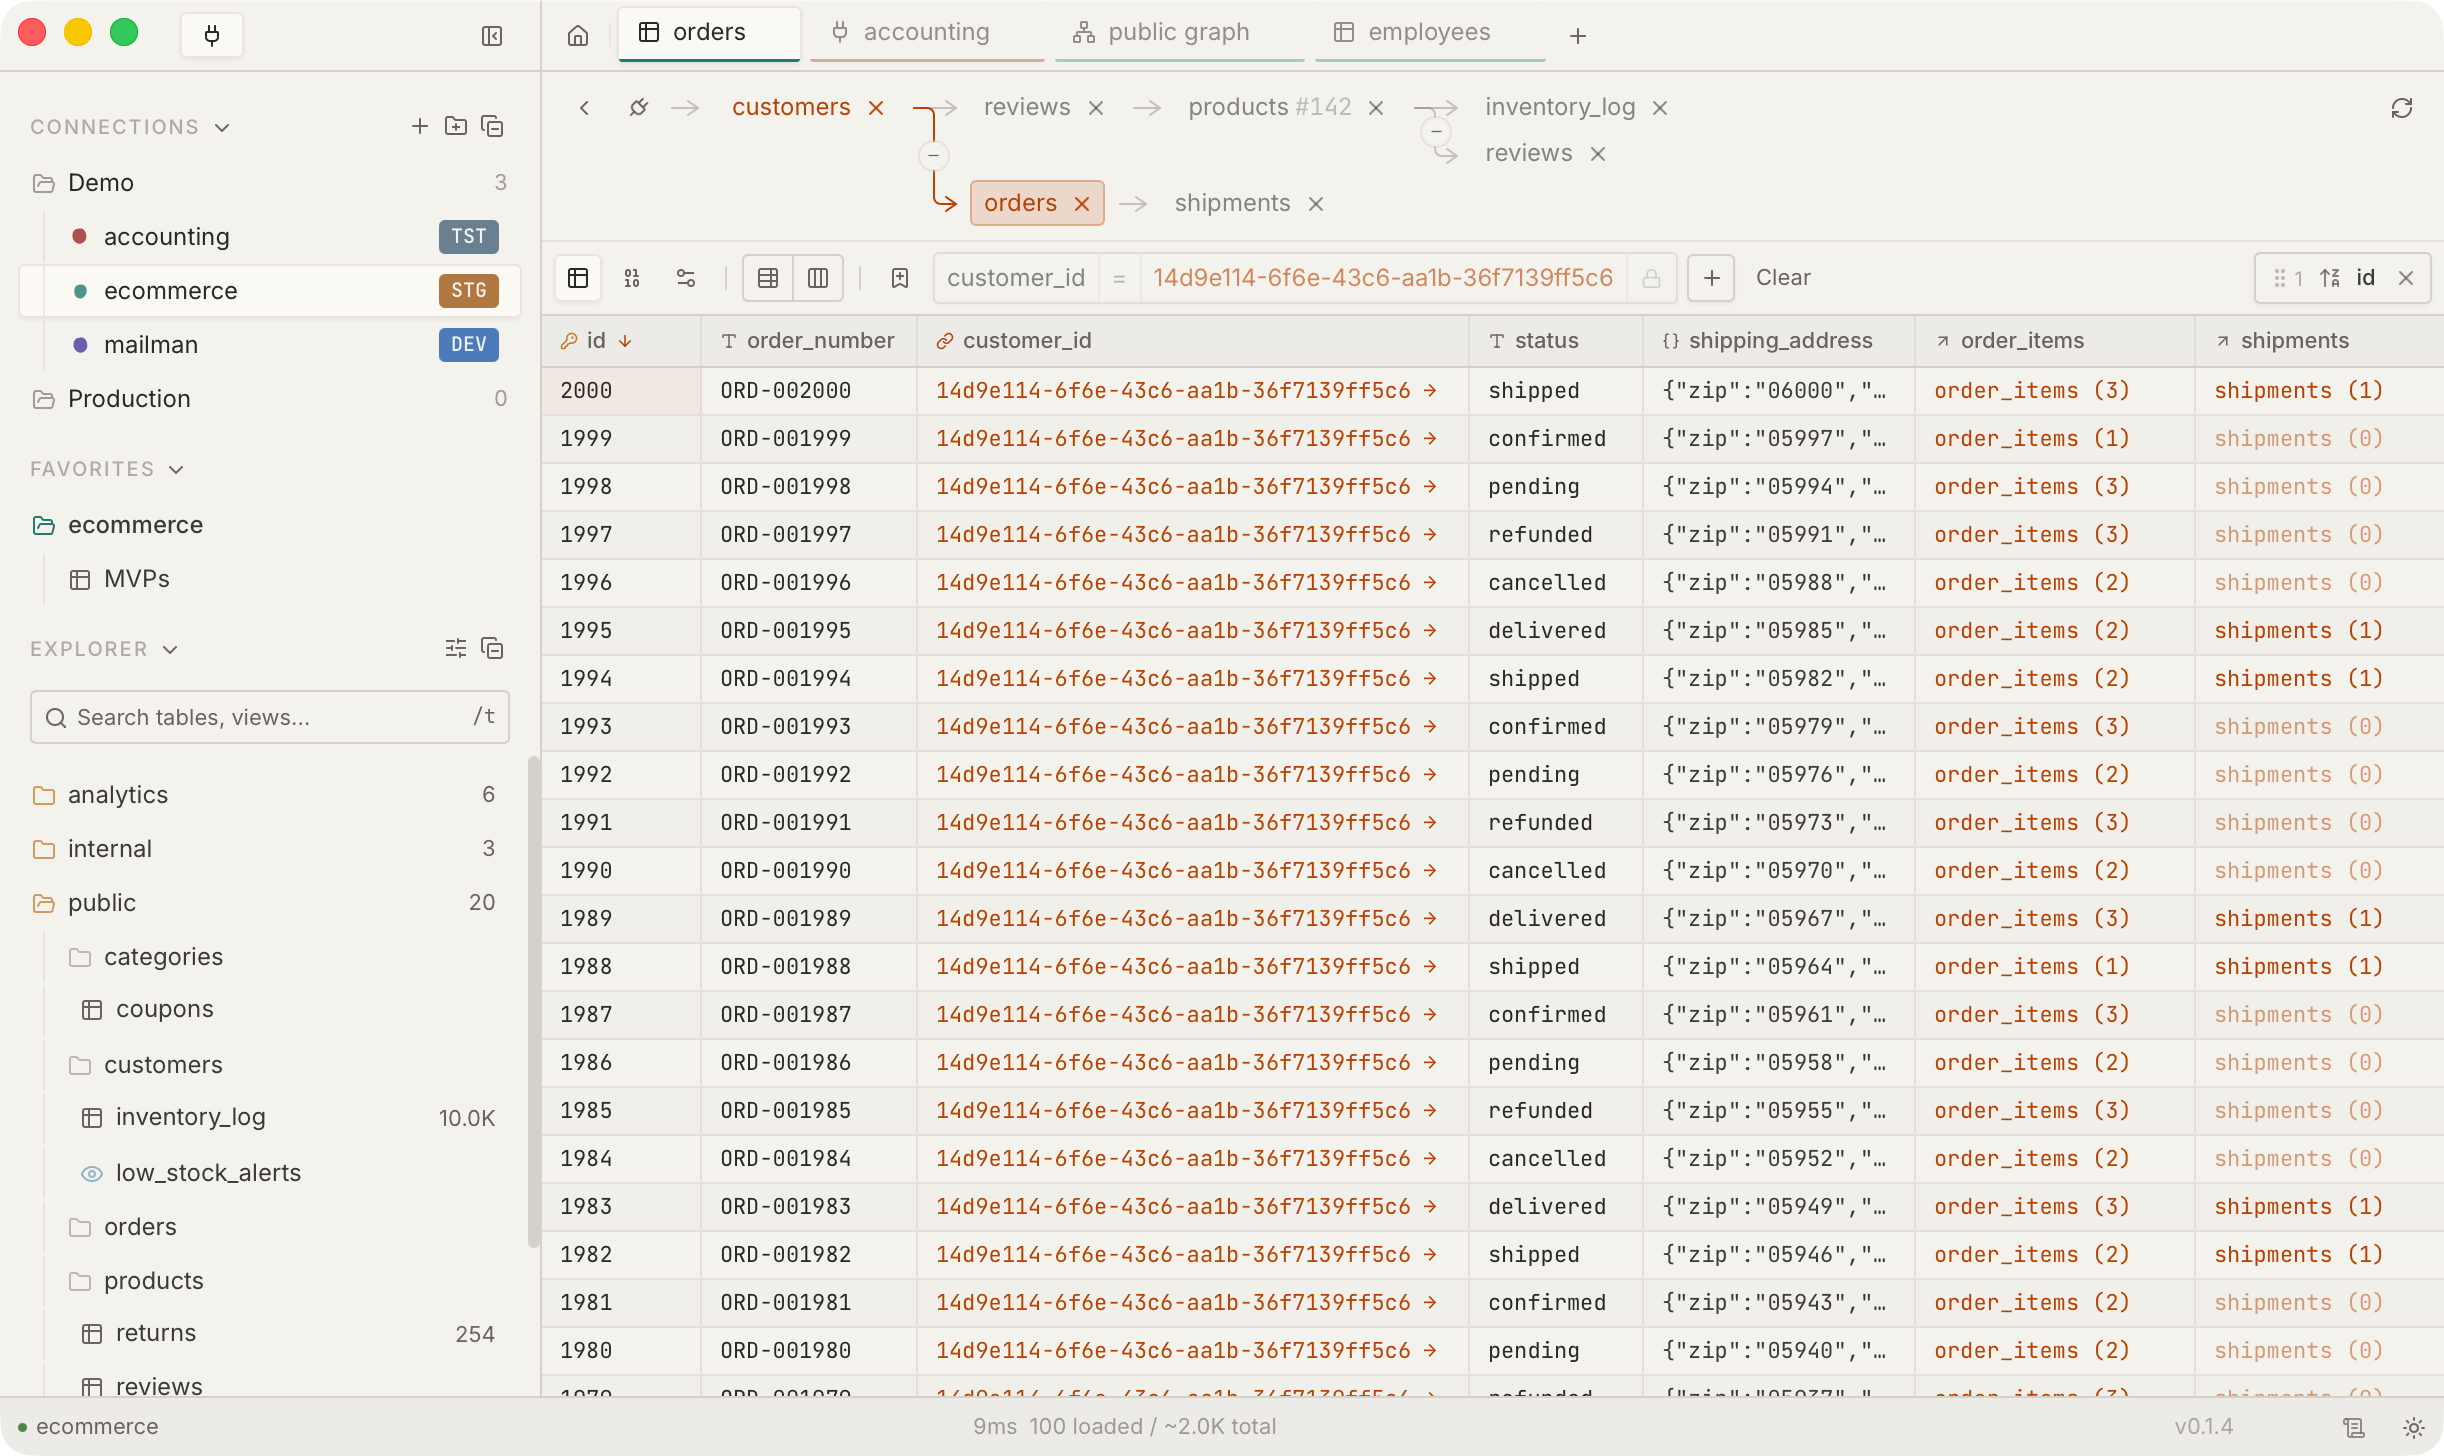Switch to the accounting tab
2444x1456 pixels.
point(926,33)
